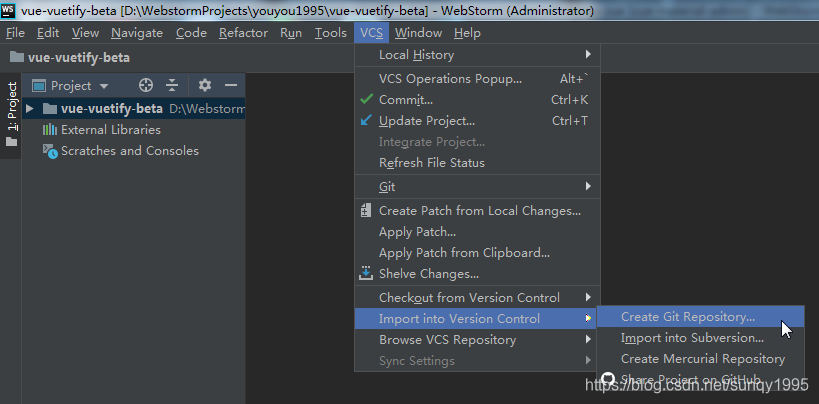Image resolution: width=819 pixels, height=404 pixels.
Task: Open the Project view dropdown selector
Action: click(x=71, y=86)
